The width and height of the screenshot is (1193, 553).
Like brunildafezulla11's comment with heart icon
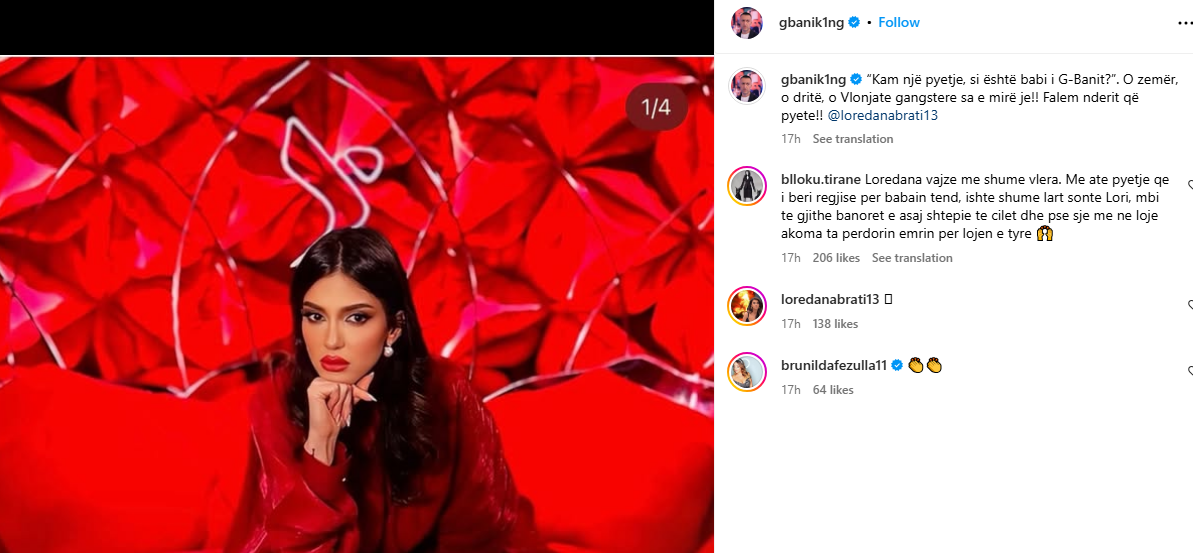[x=1190, y=371]
